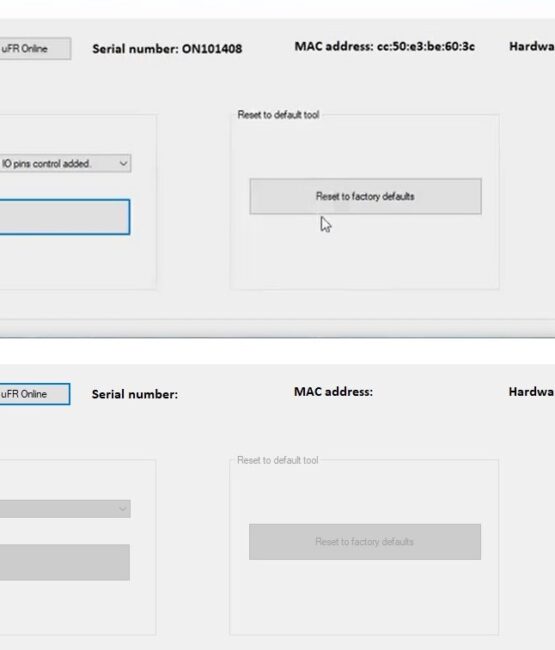Click 'ON101408' serial value
Image resolution: width=555 pixels, height=650 pixels.
(212, 49)
